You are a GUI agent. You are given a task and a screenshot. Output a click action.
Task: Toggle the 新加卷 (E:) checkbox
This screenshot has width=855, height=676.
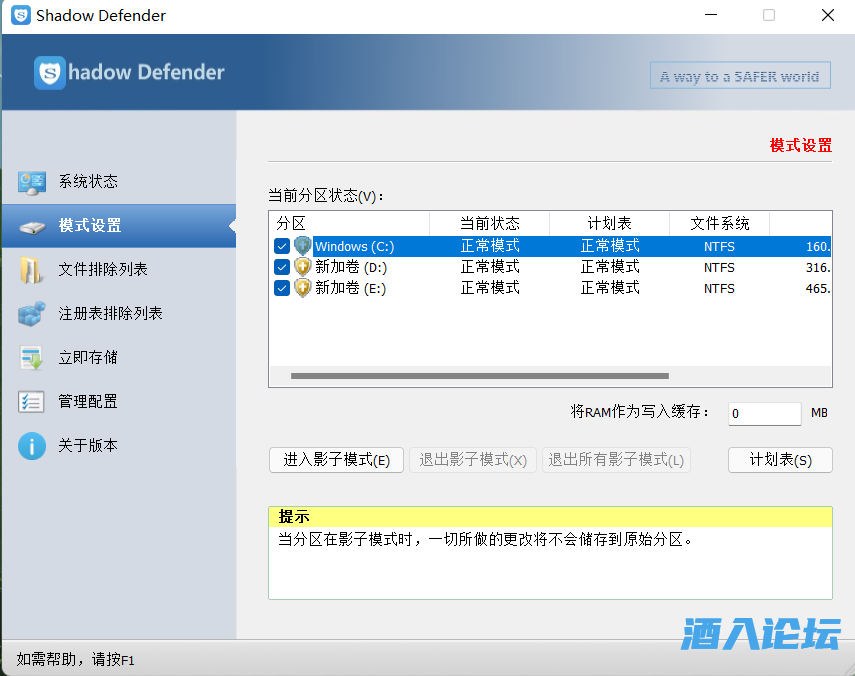[282, 288]
